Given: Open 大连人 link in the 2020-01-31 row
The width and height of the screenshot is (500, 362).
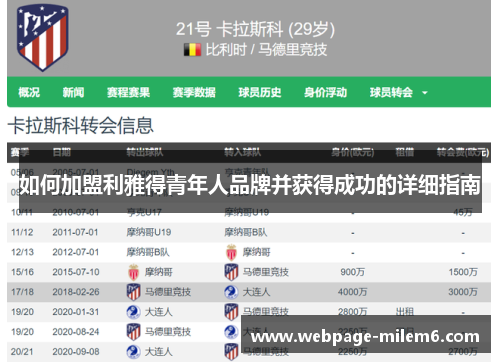Looking at the screenshot, I should (x=158, y=312).
